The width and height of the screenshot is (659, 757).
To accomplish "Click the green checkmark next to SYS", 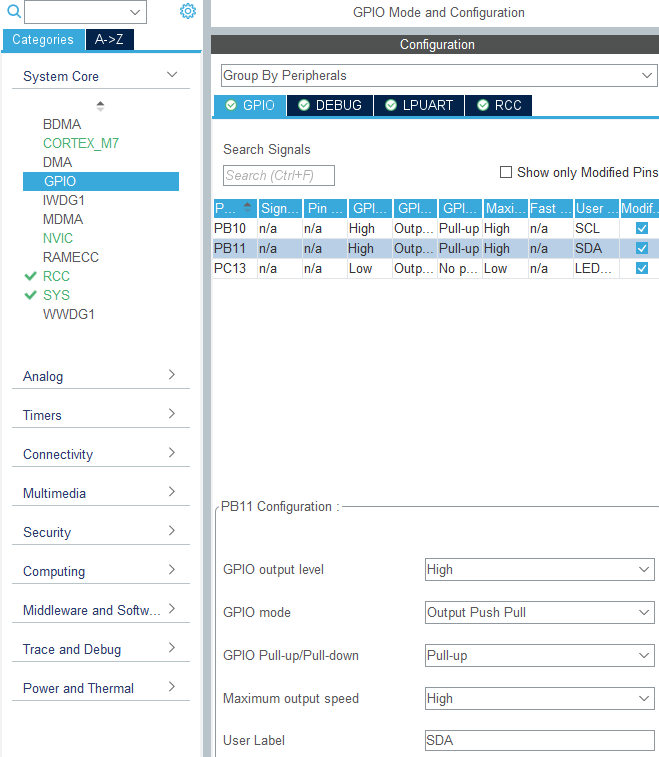I will [30, 295].
